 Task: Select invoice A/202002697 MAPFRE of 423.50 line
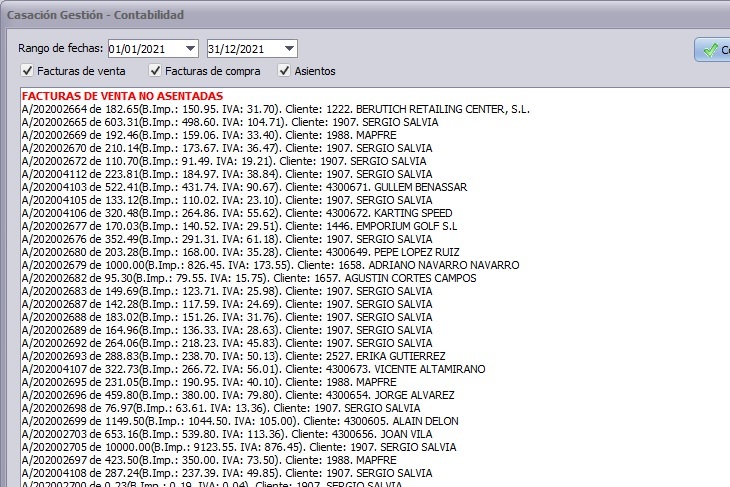tap(209, 461)
